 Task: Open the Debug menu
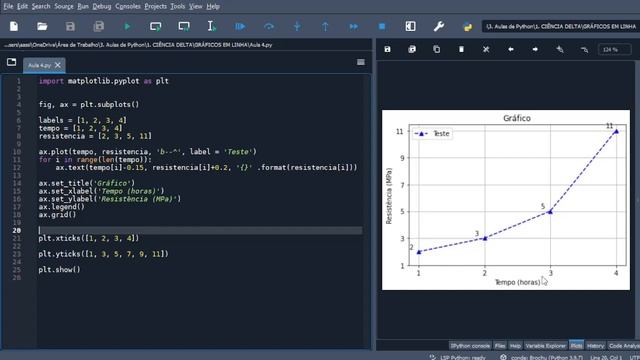102,7
